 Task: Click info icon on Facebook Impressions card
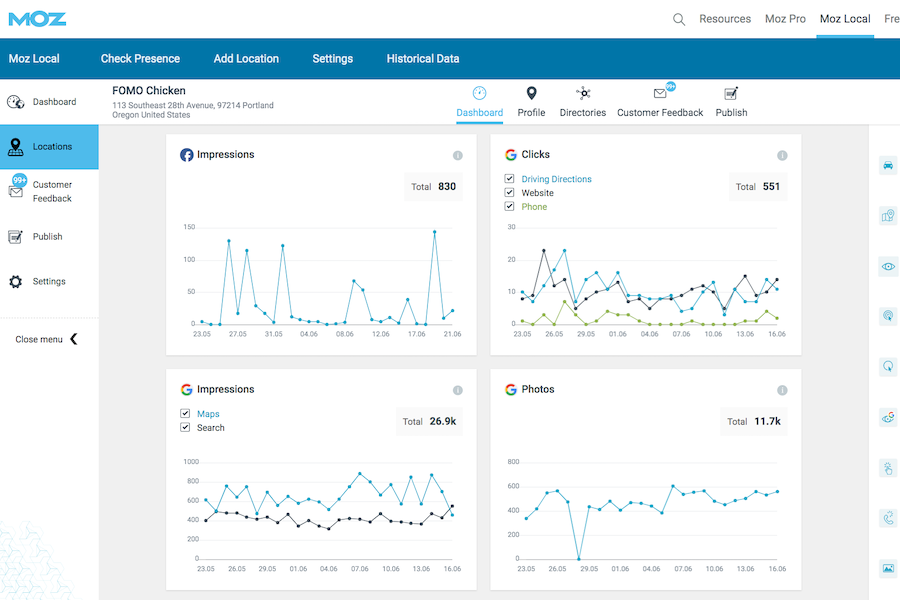(458, 156)
